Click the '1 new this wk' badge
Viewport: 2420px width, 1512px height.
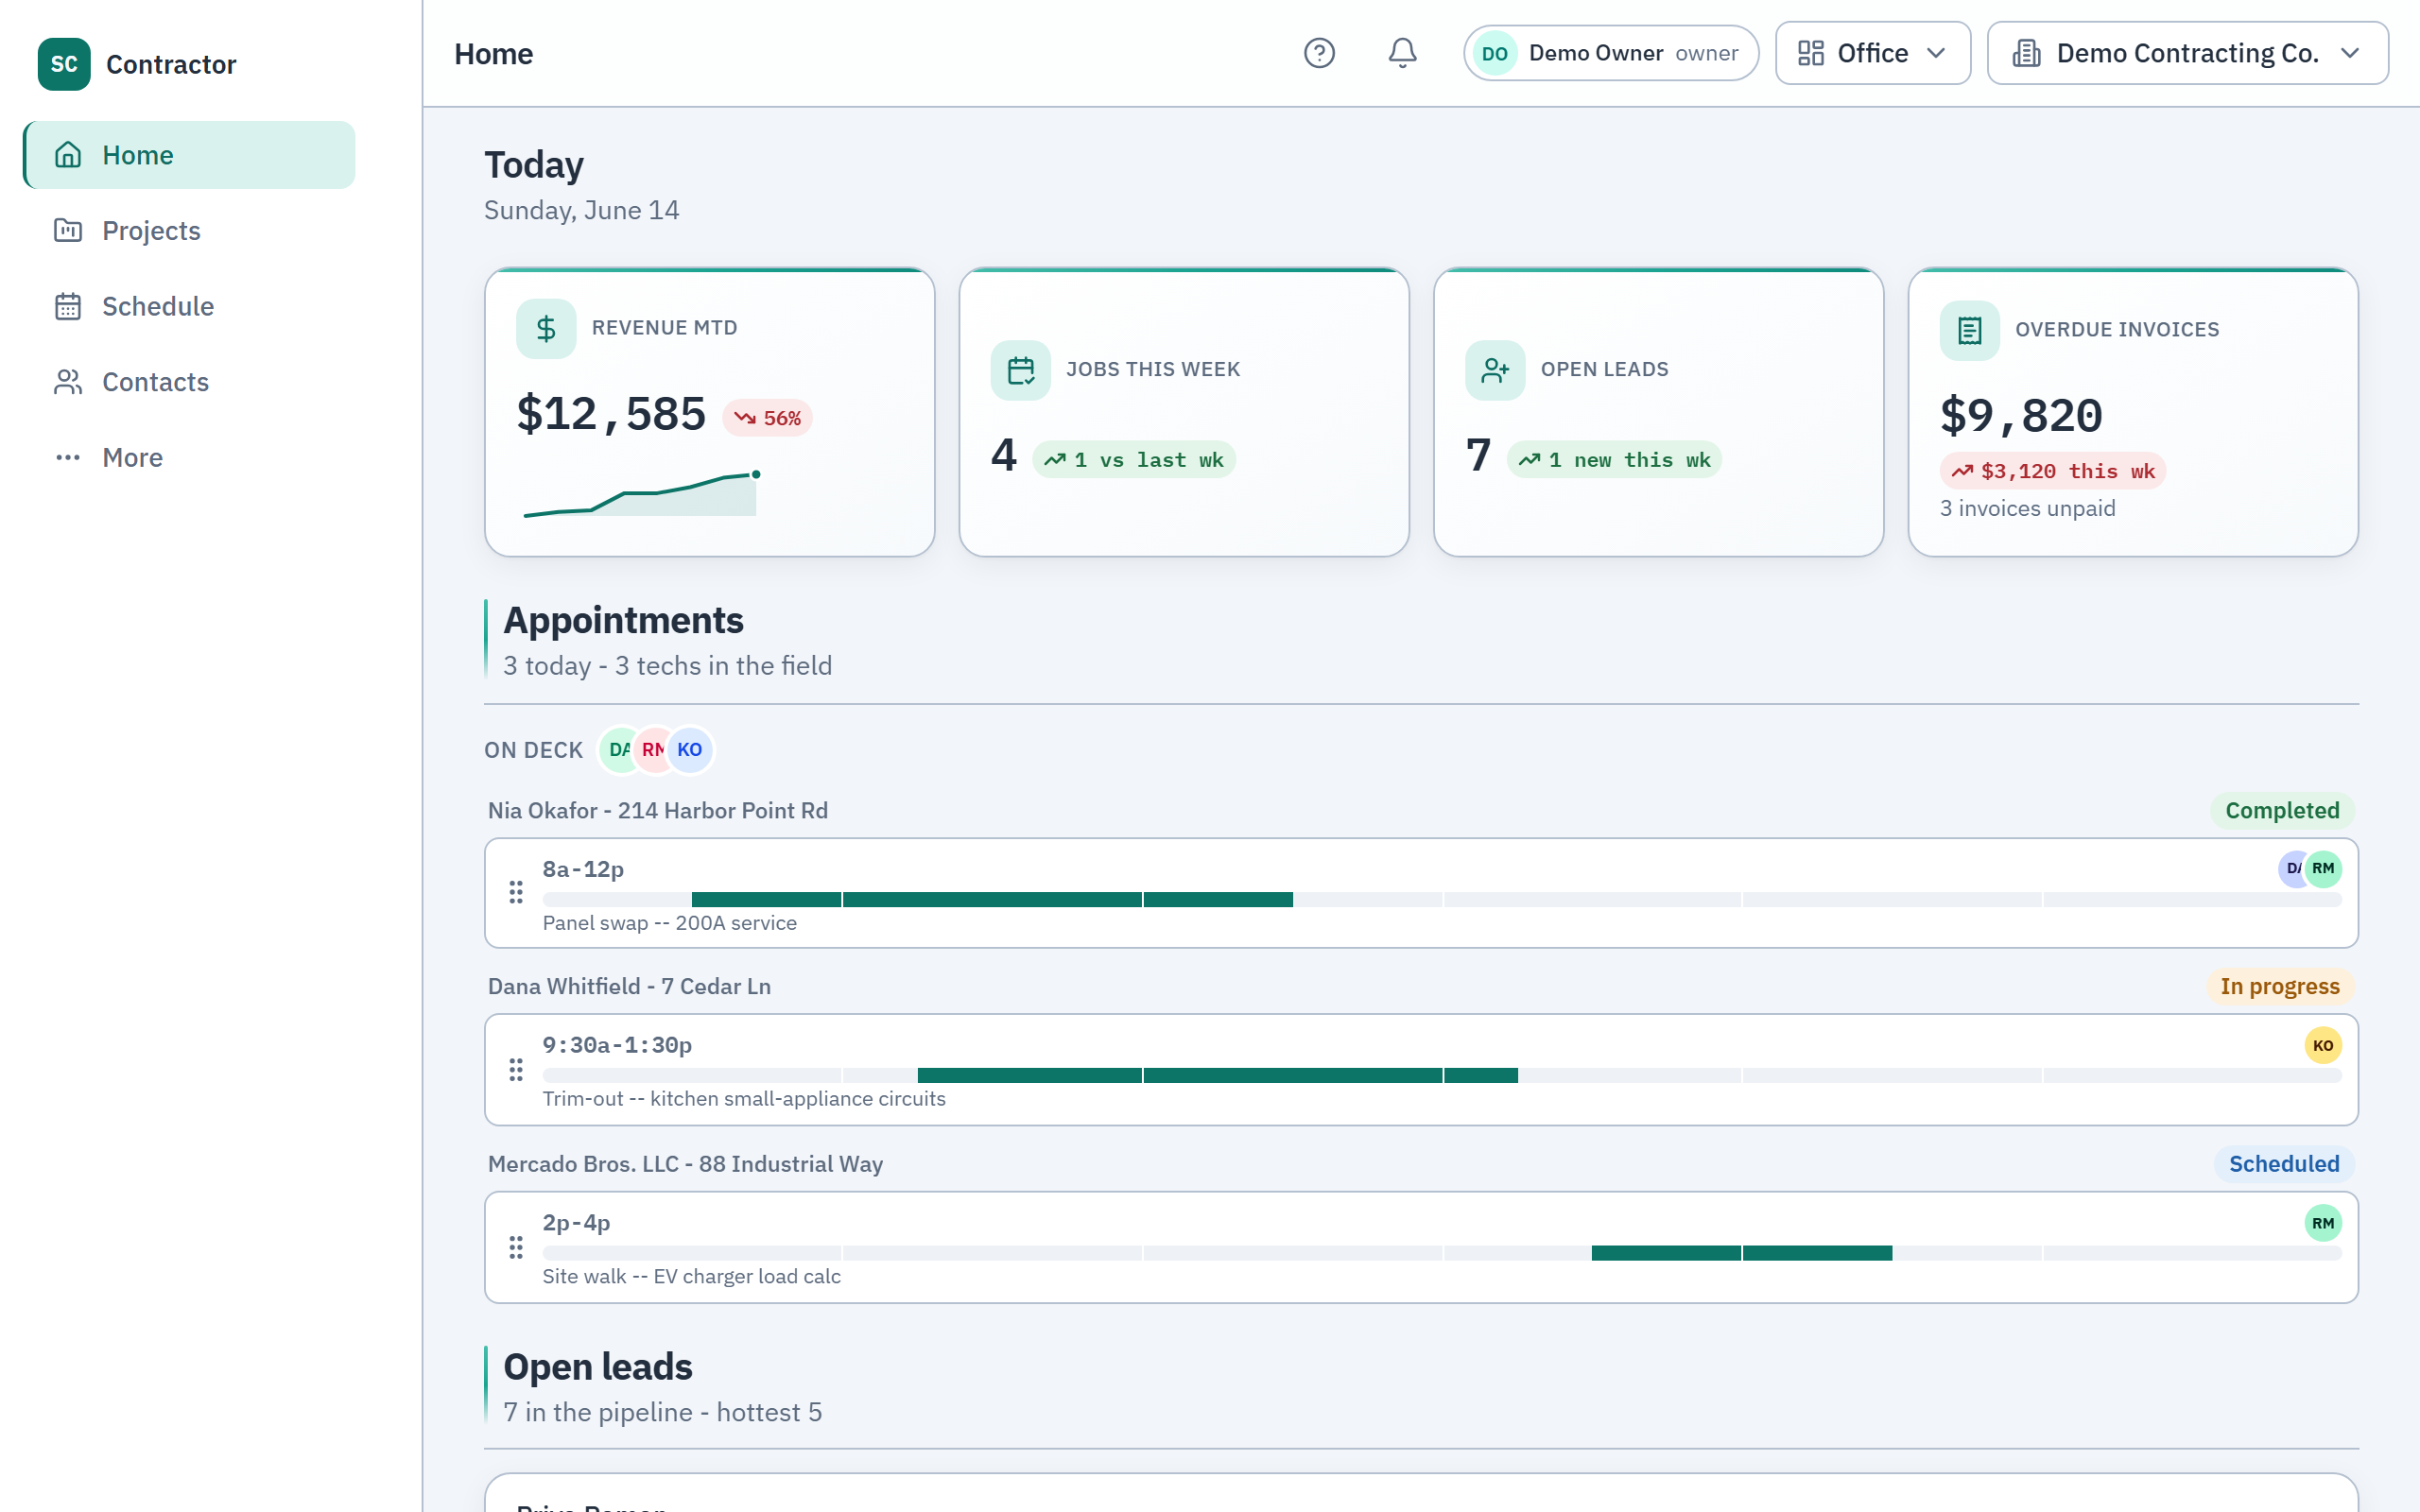tap(1614, 460)
